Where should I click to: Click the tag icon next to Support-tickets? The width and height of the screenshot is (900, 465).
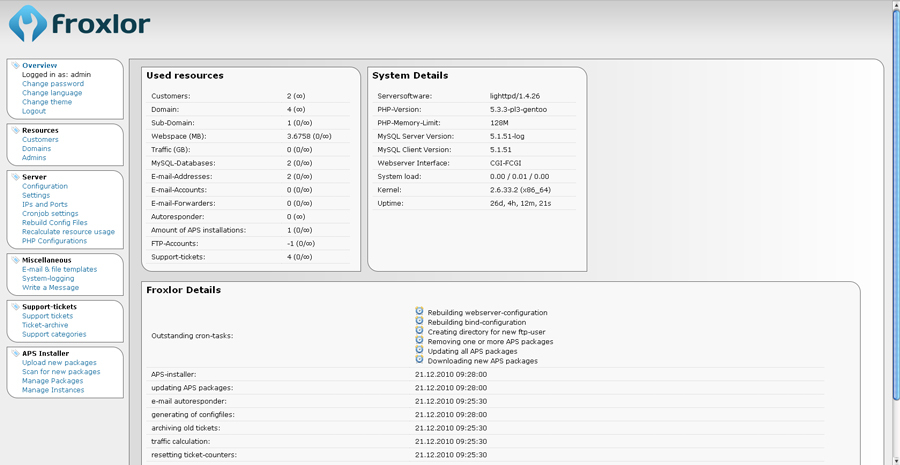15,307
